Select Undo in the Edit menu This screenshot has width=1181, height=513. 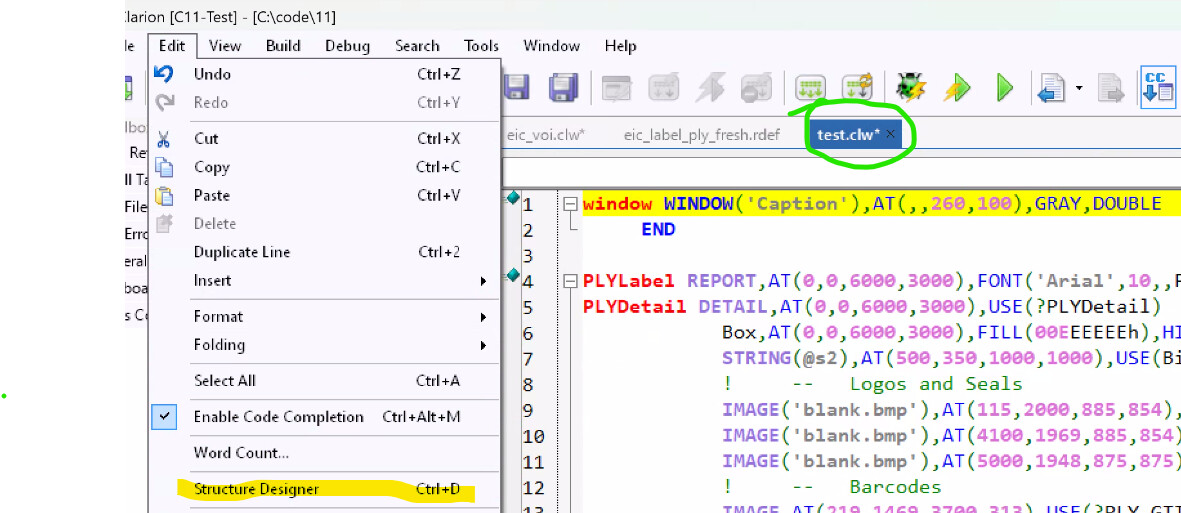pyautogui.click(x=212, y=74)
